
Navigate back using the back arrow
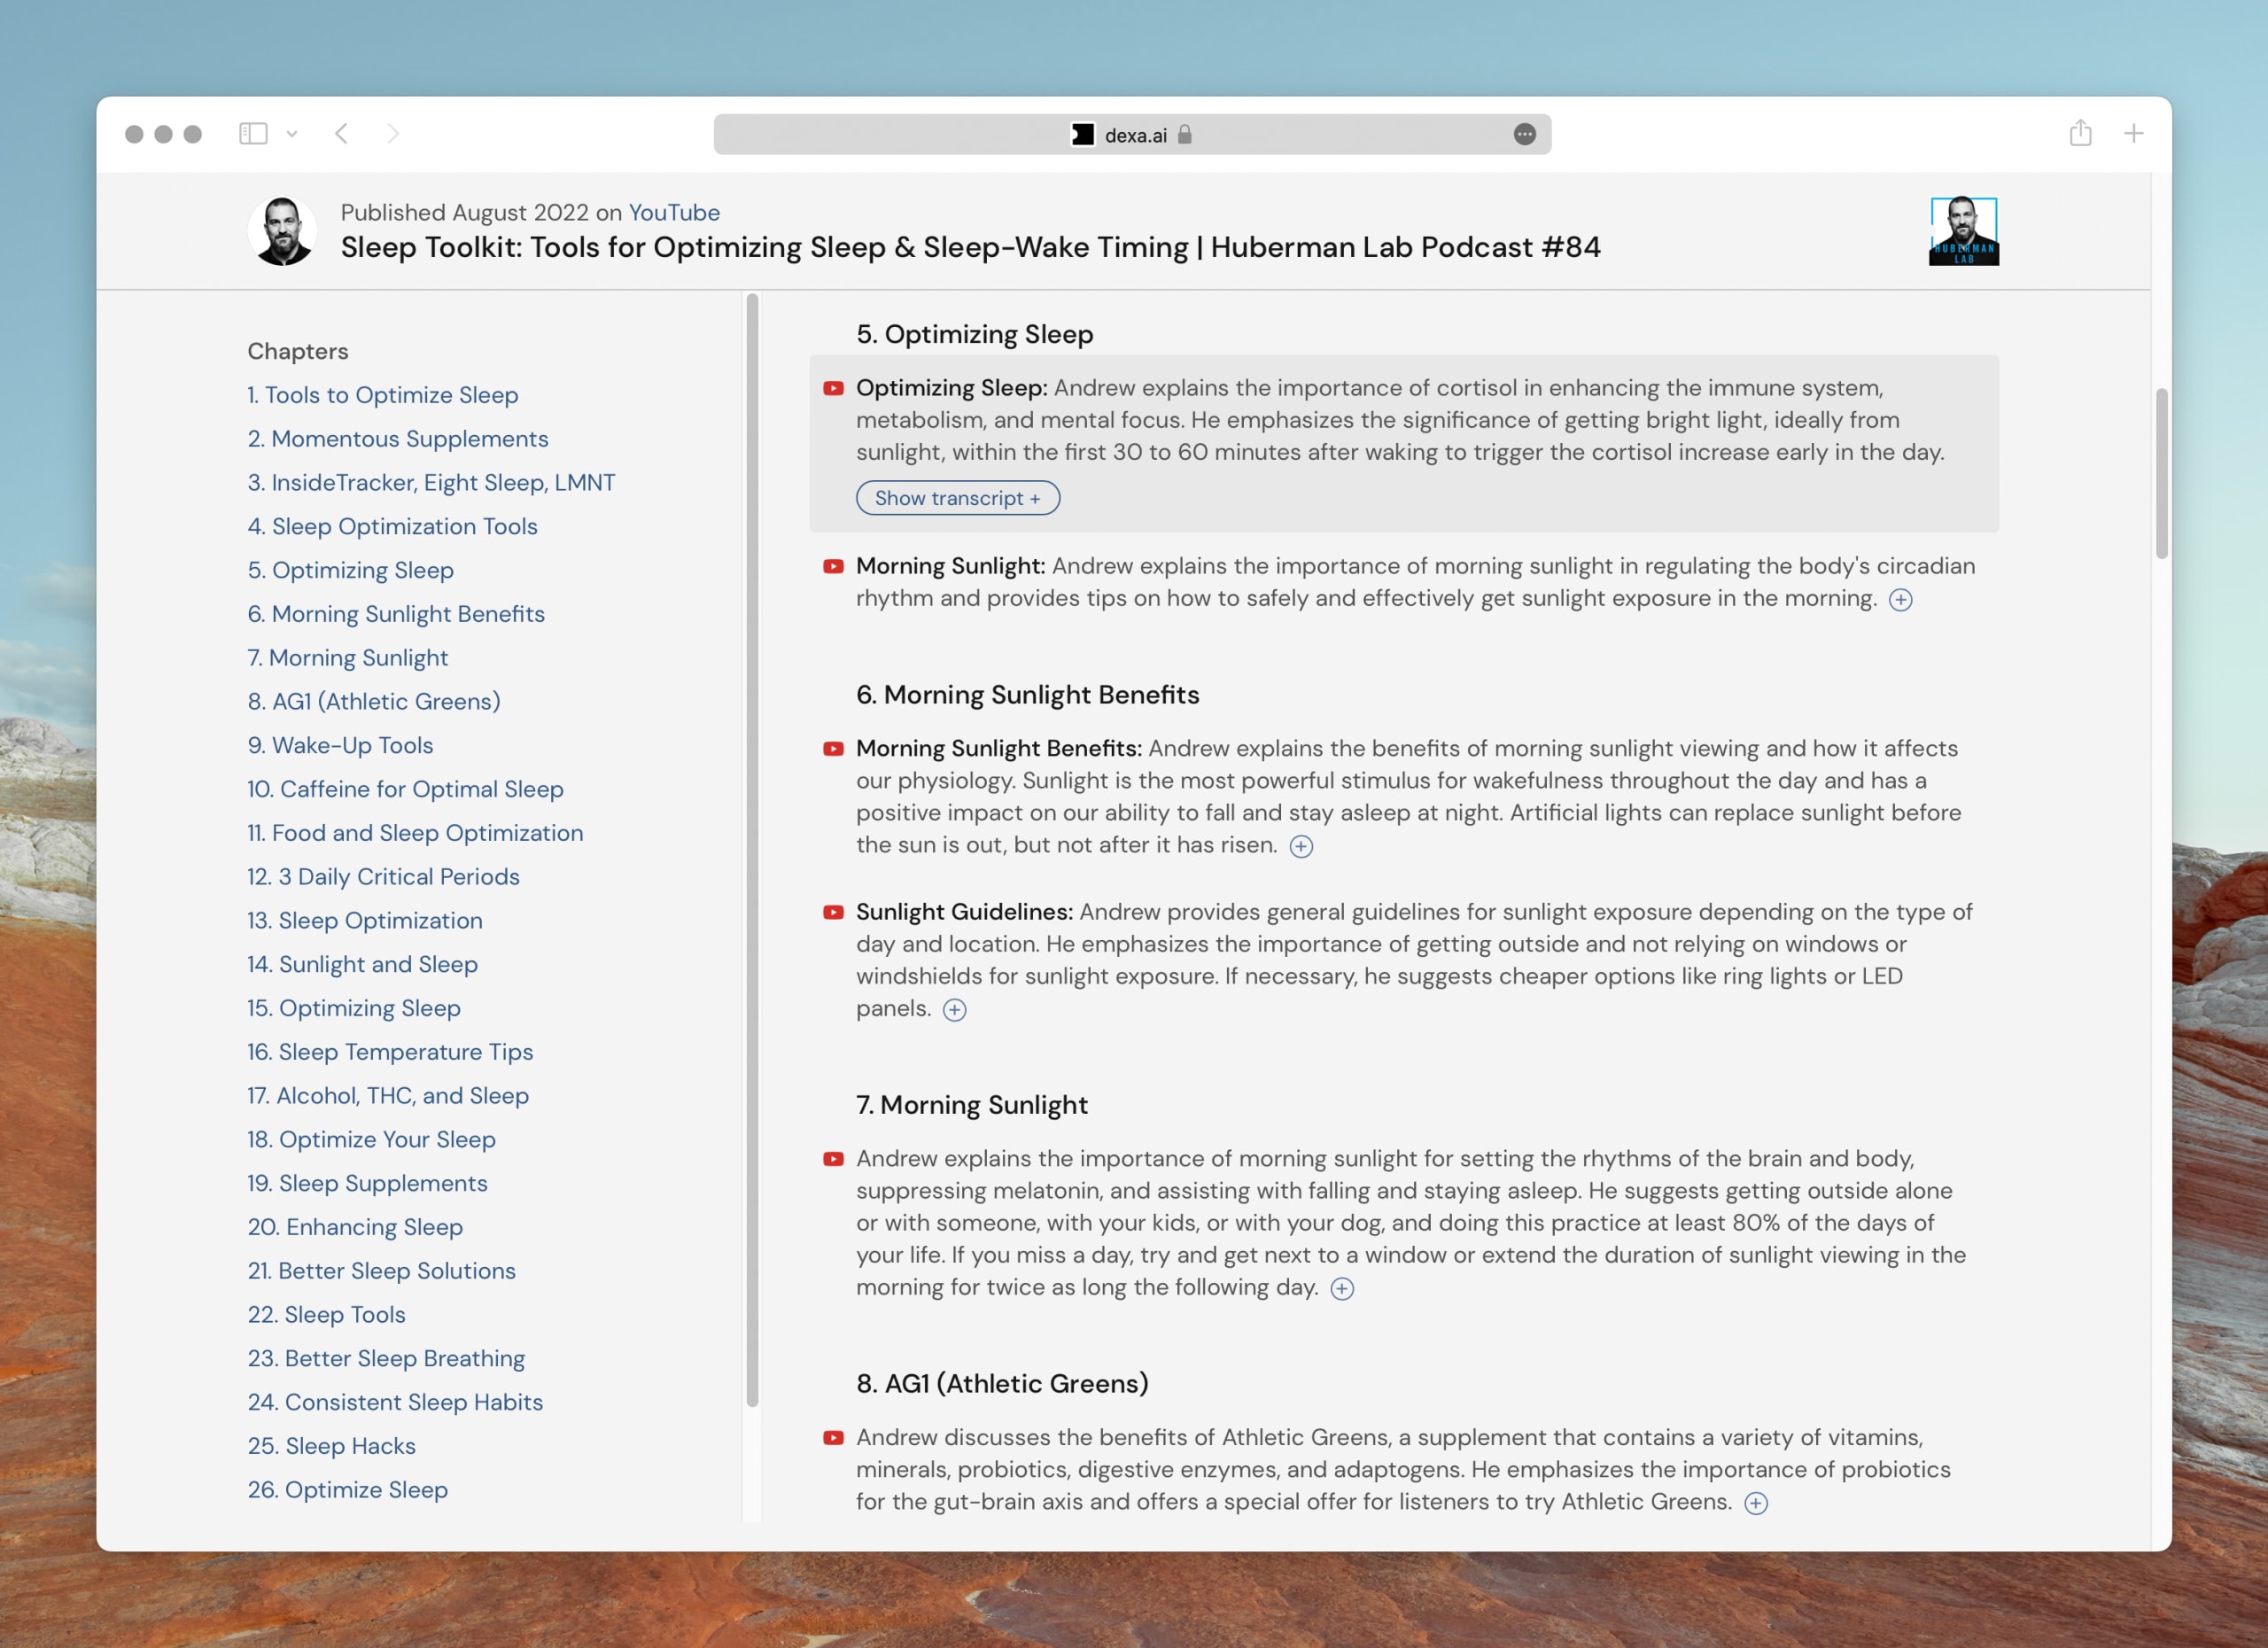pos(341,133)
